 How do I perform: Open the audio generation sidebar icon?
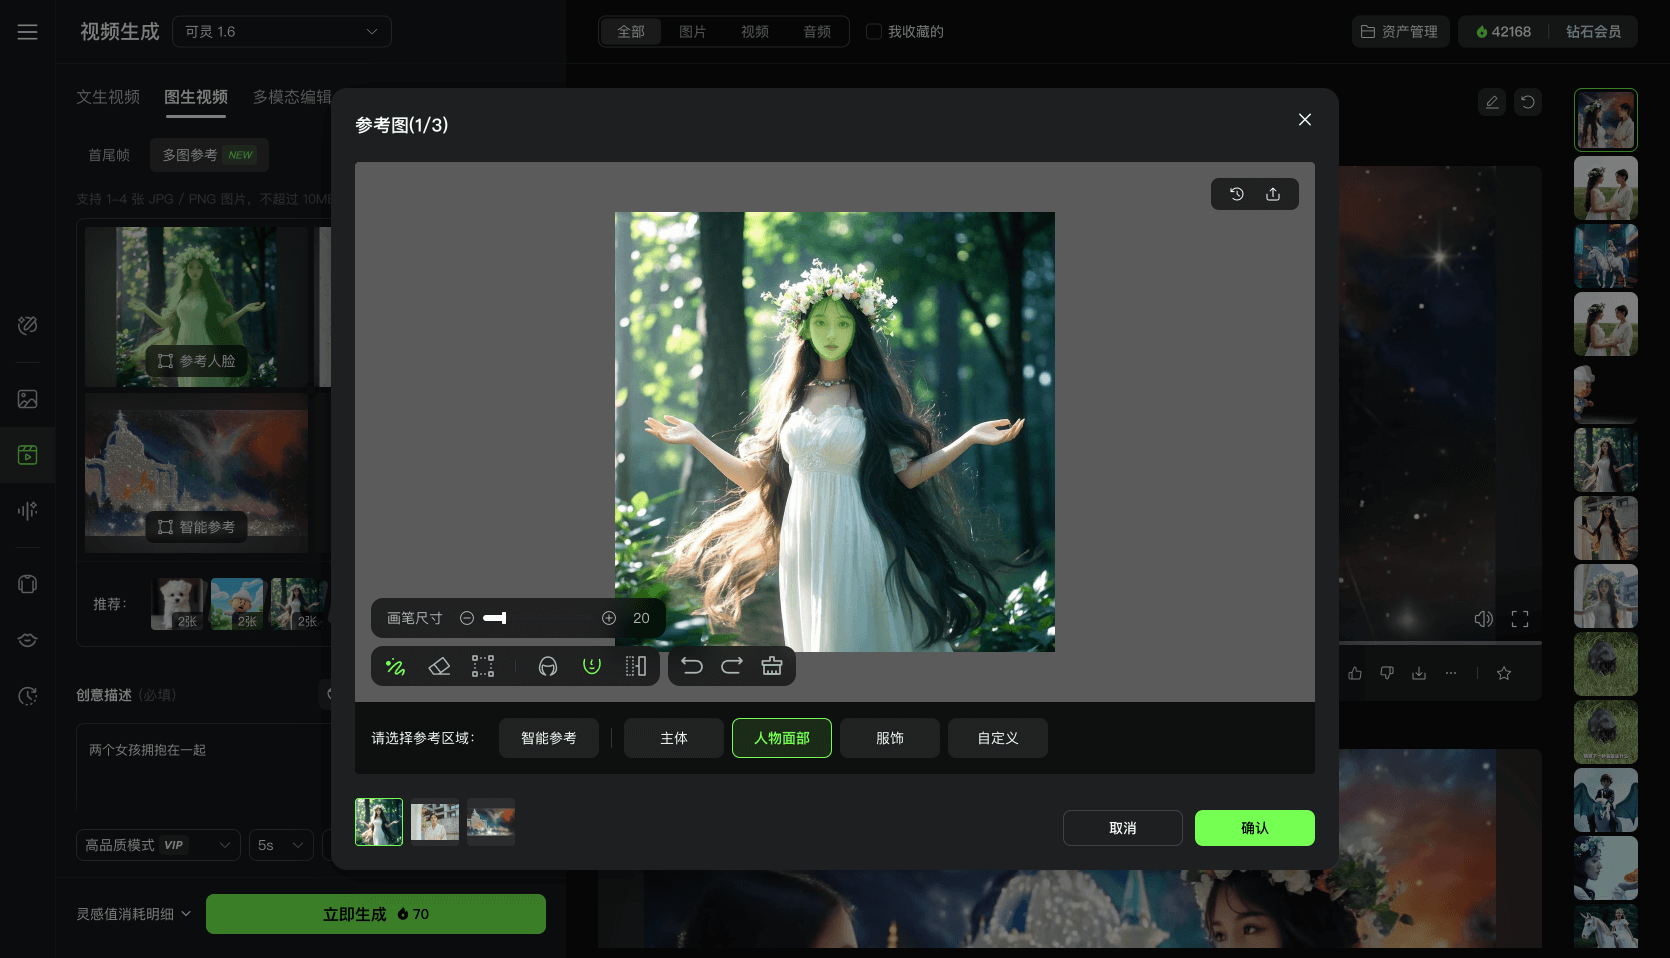coord(28,510)
